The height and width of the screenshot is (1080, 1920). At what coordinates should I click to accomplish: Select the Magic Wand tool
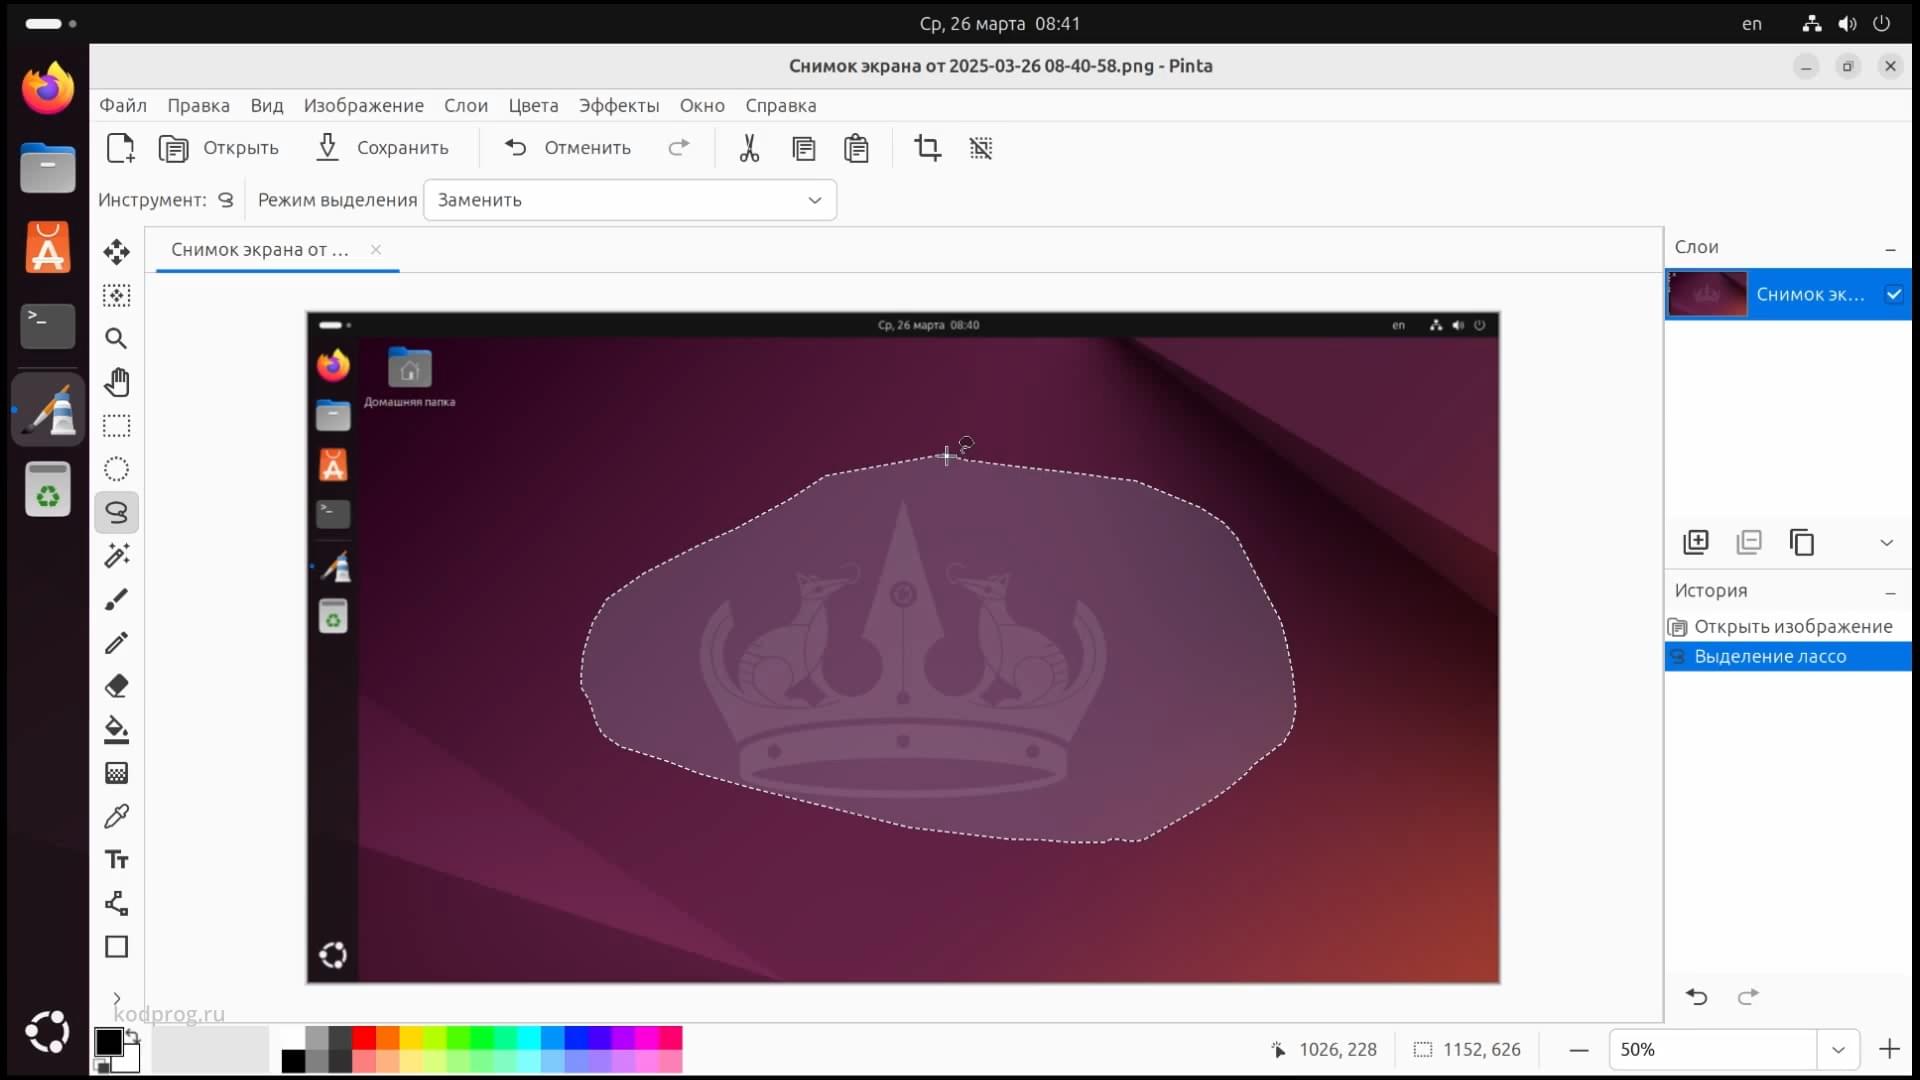click(x=116, y=556)
